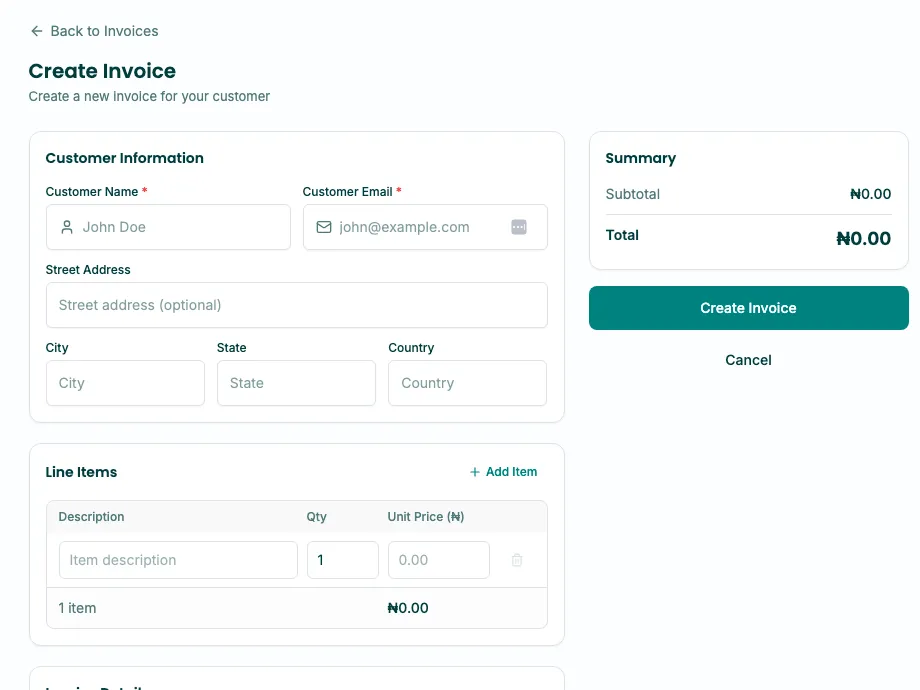
Task: Select the City input field
Action: point(126,383)
